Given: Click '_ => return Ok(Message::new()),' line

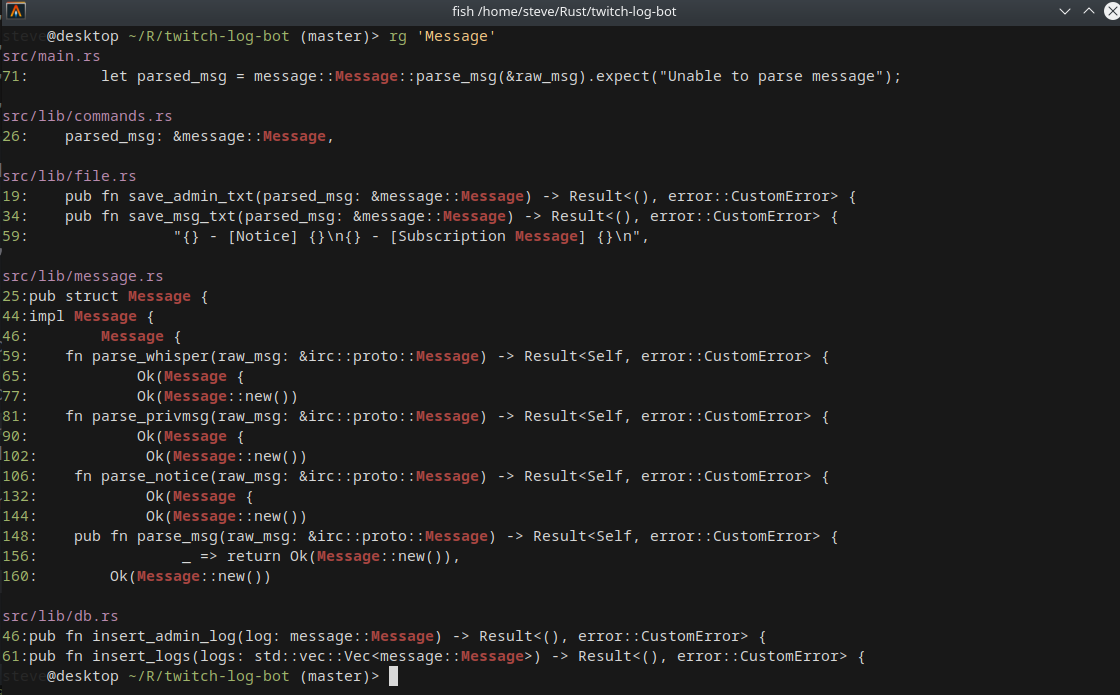Looking at the screenshot, I should 231,556.
